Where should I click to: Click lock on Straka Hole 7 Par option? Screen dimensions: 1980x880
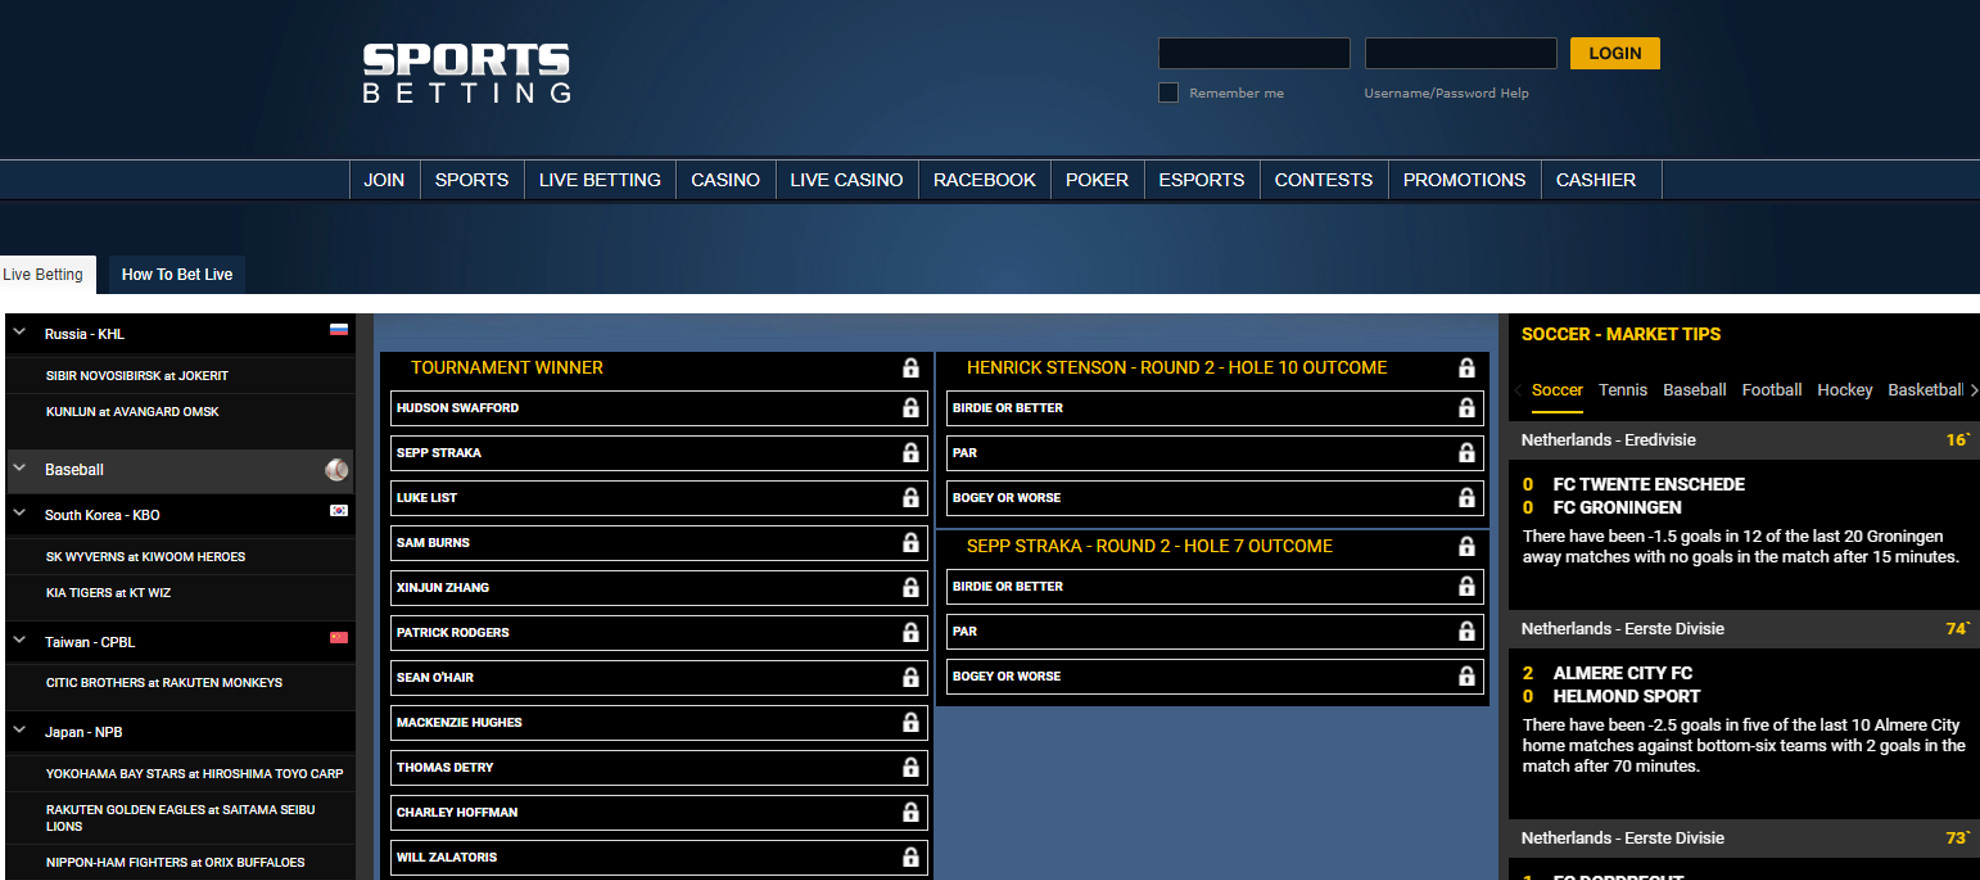tap(1466, 632)
